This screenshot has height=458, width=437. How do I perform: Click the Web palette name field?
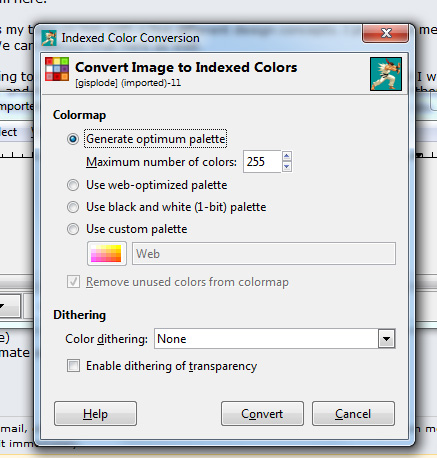(x=264, y=254)
